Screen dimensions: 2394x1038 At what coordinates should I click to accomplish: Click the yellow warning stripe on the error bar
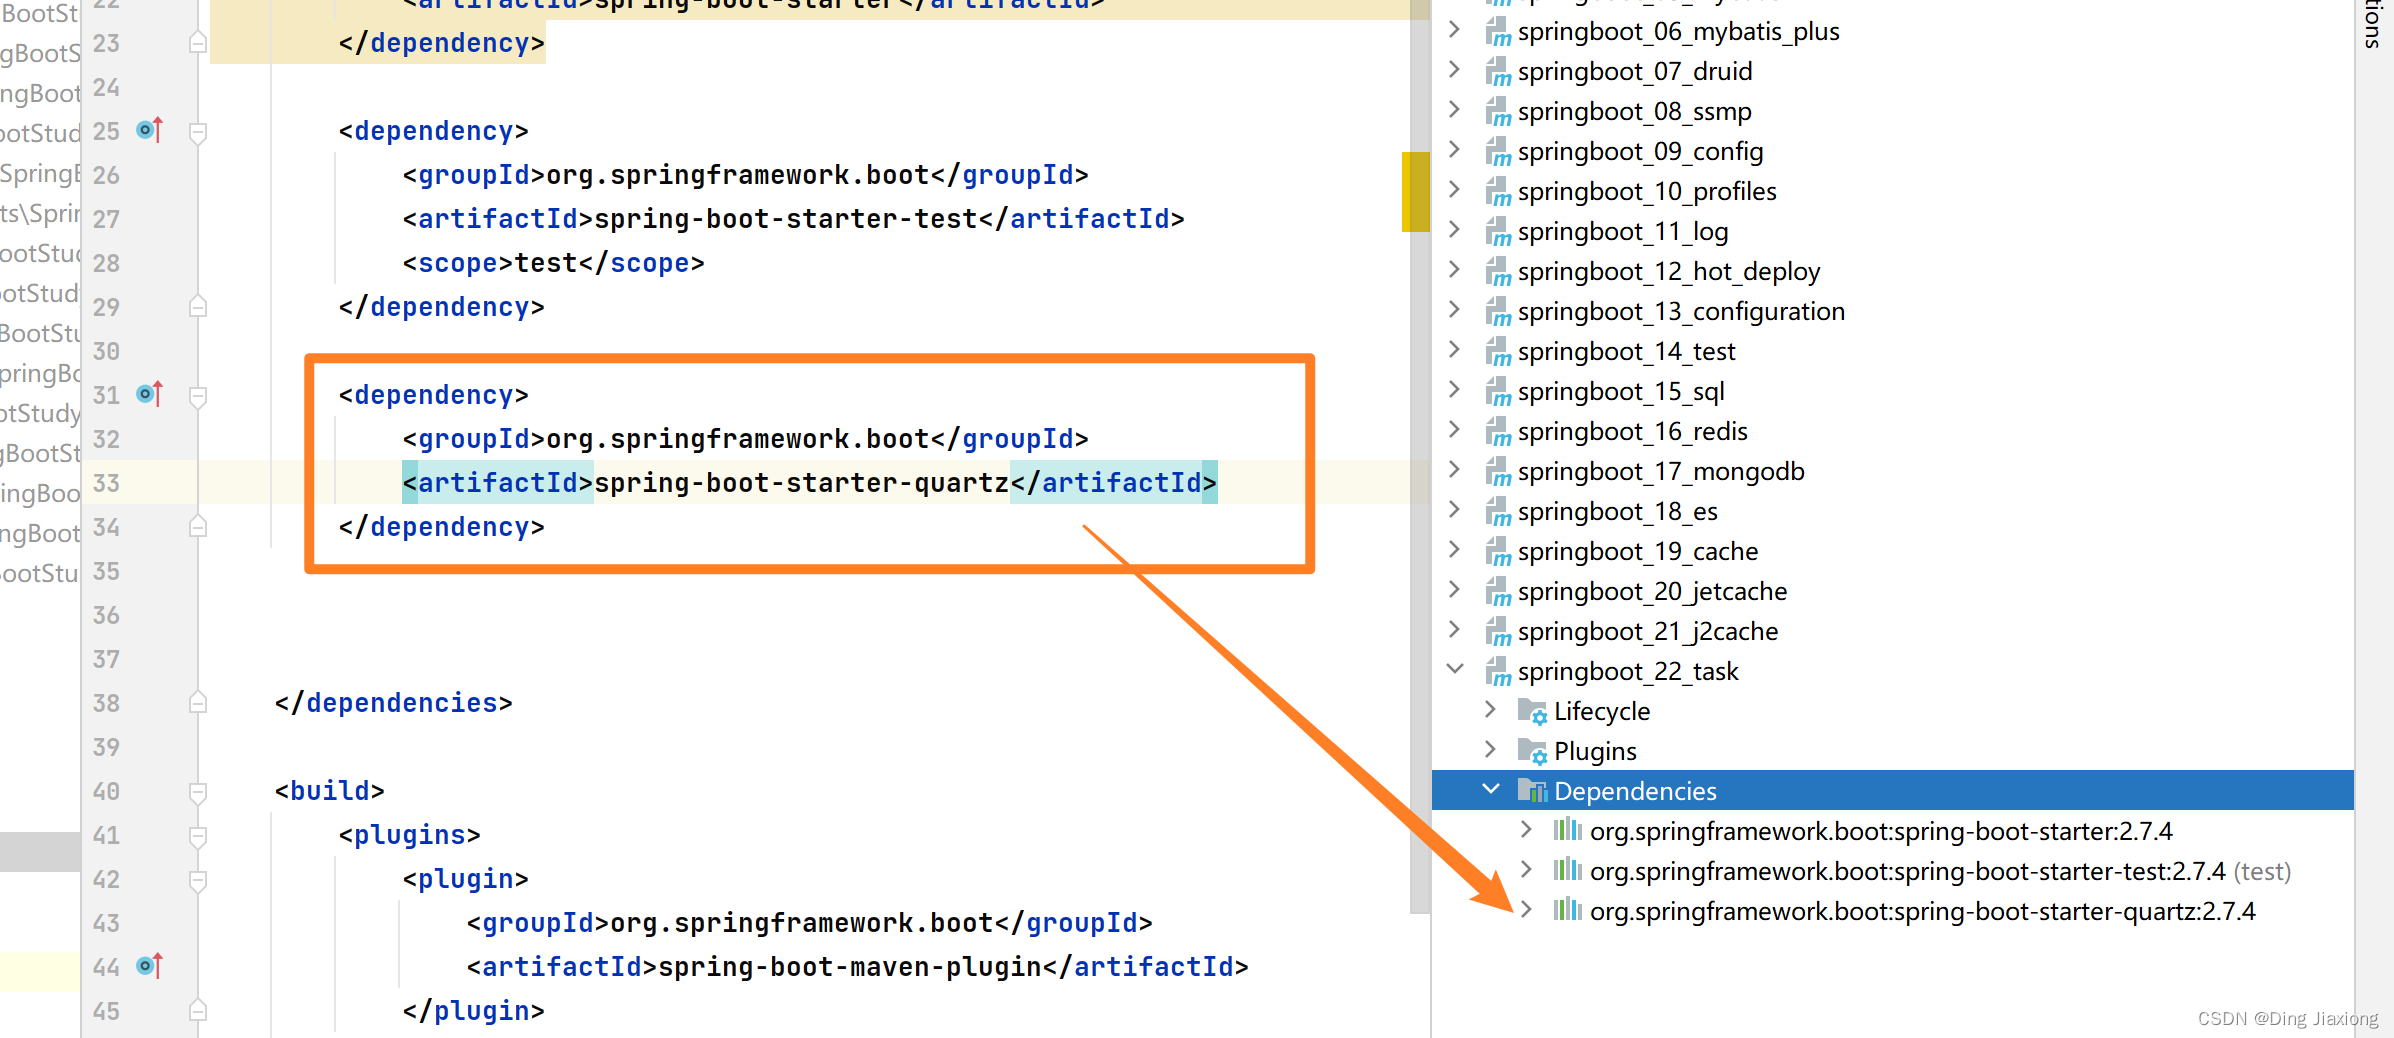[x=1415, y=192]
